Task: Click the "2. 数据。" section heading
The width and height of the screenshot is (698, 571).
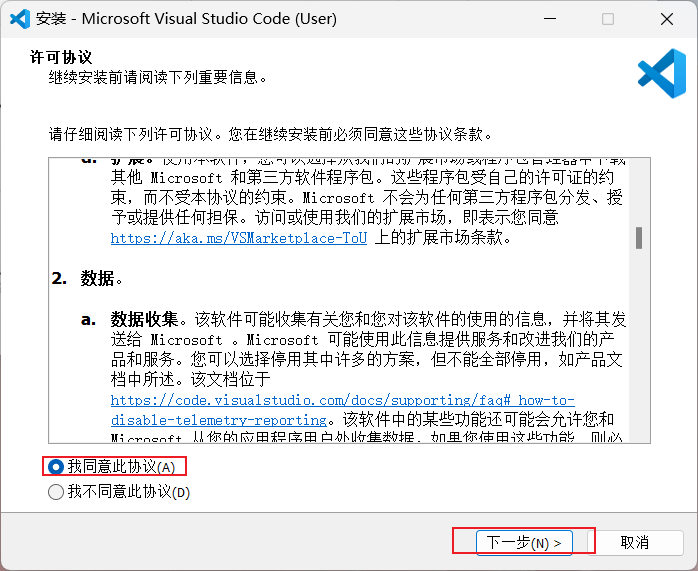Action: click(x=87, y=279)
